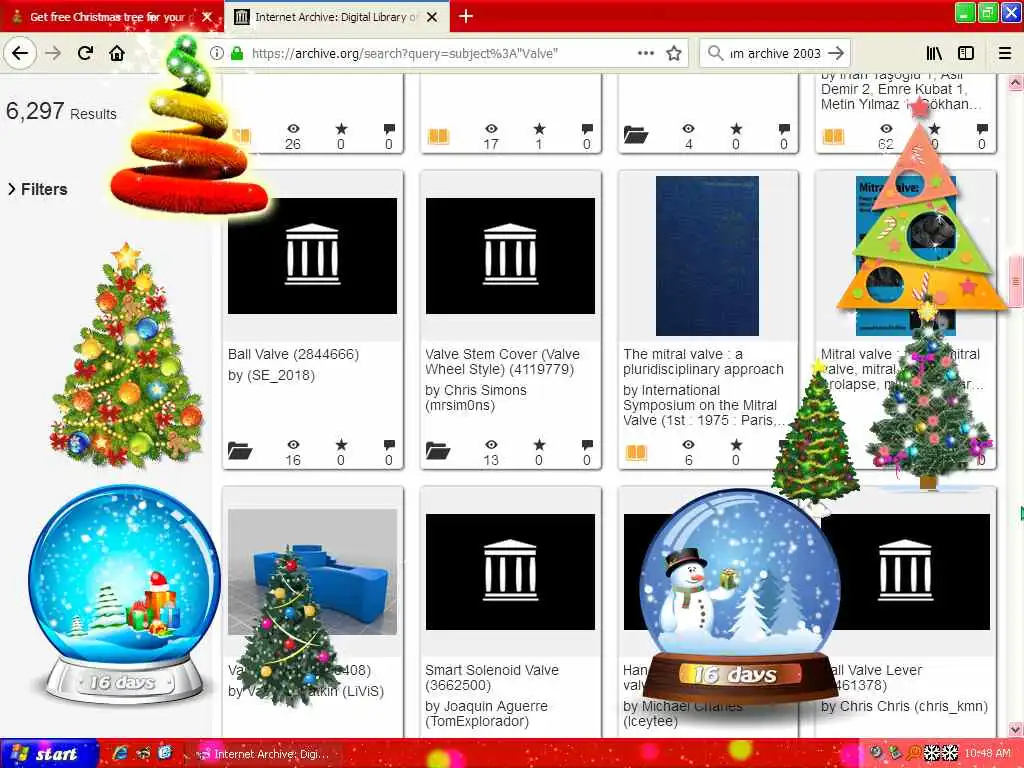The image size is (1024, 768).
Task: Click the presents snow globe 16 days widget
Action: tap(123, 593)
